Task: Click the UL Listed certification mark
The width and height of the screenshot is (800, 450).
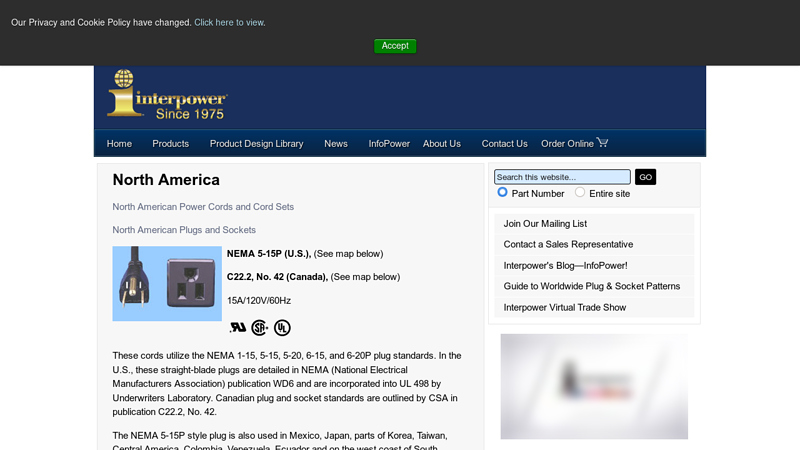Action: point(283,327)
